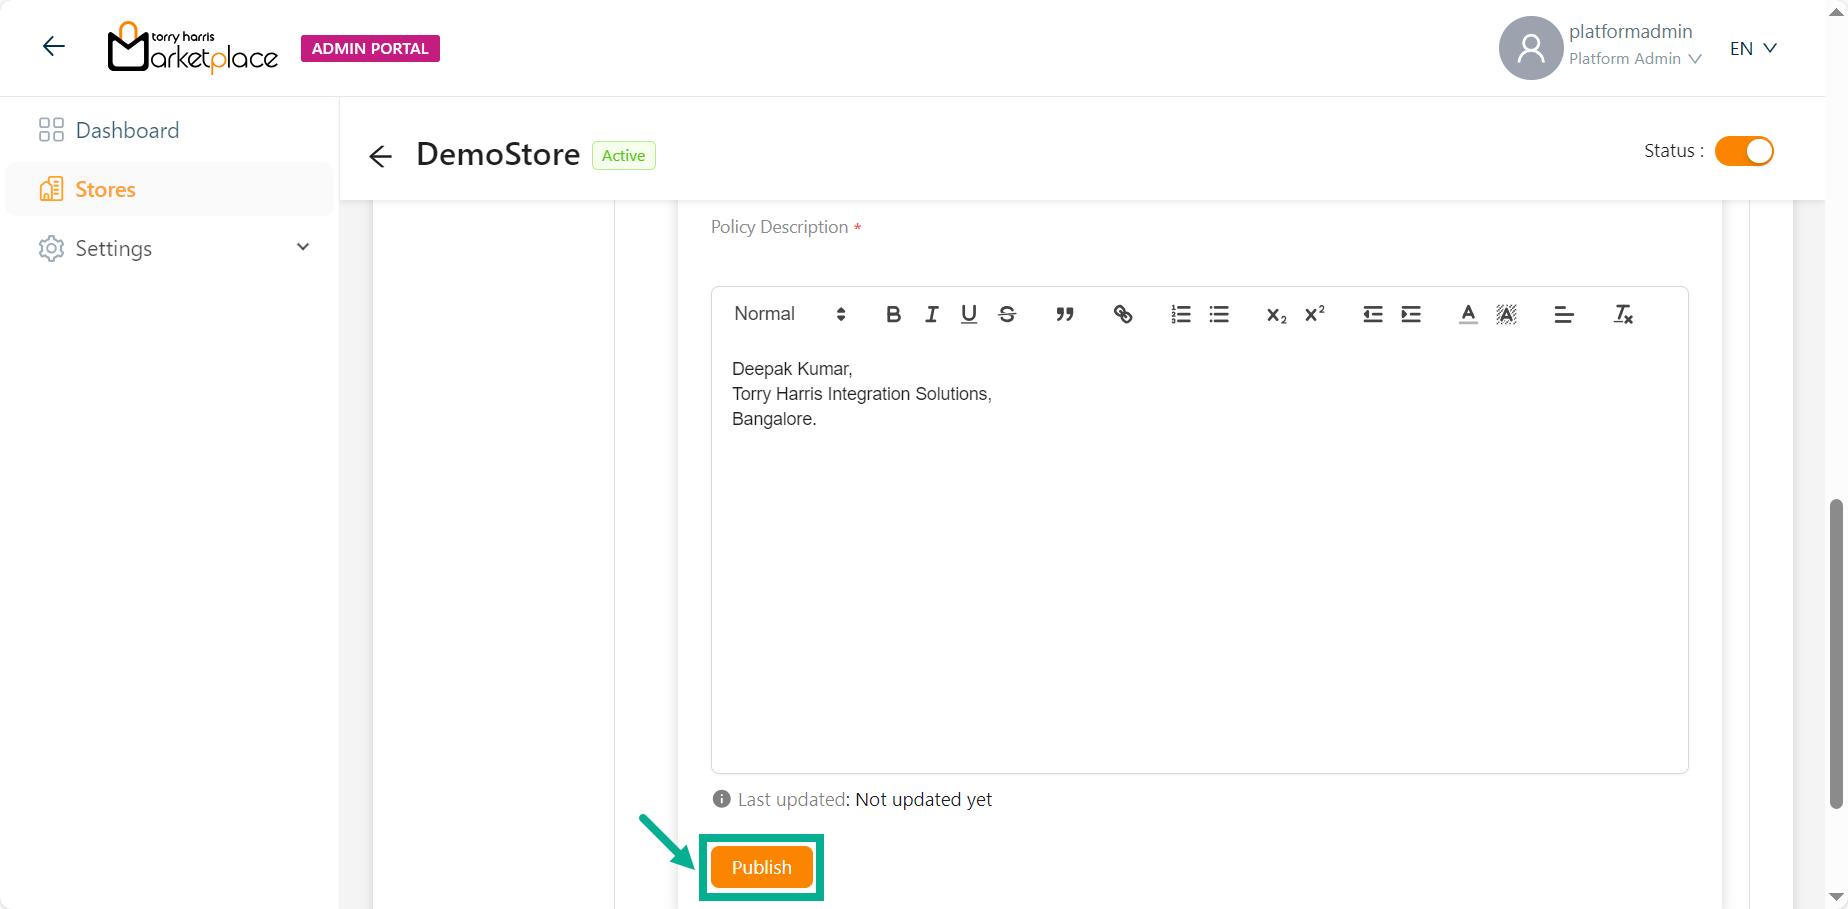Click the underline formatting icon

[x=968, y=315]
